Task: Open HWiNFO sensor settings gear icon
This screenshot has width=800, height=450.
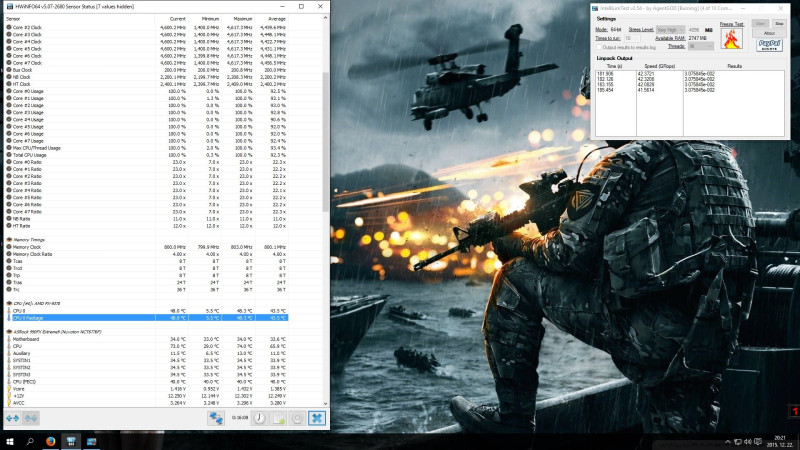Action: tap(297, 418)
